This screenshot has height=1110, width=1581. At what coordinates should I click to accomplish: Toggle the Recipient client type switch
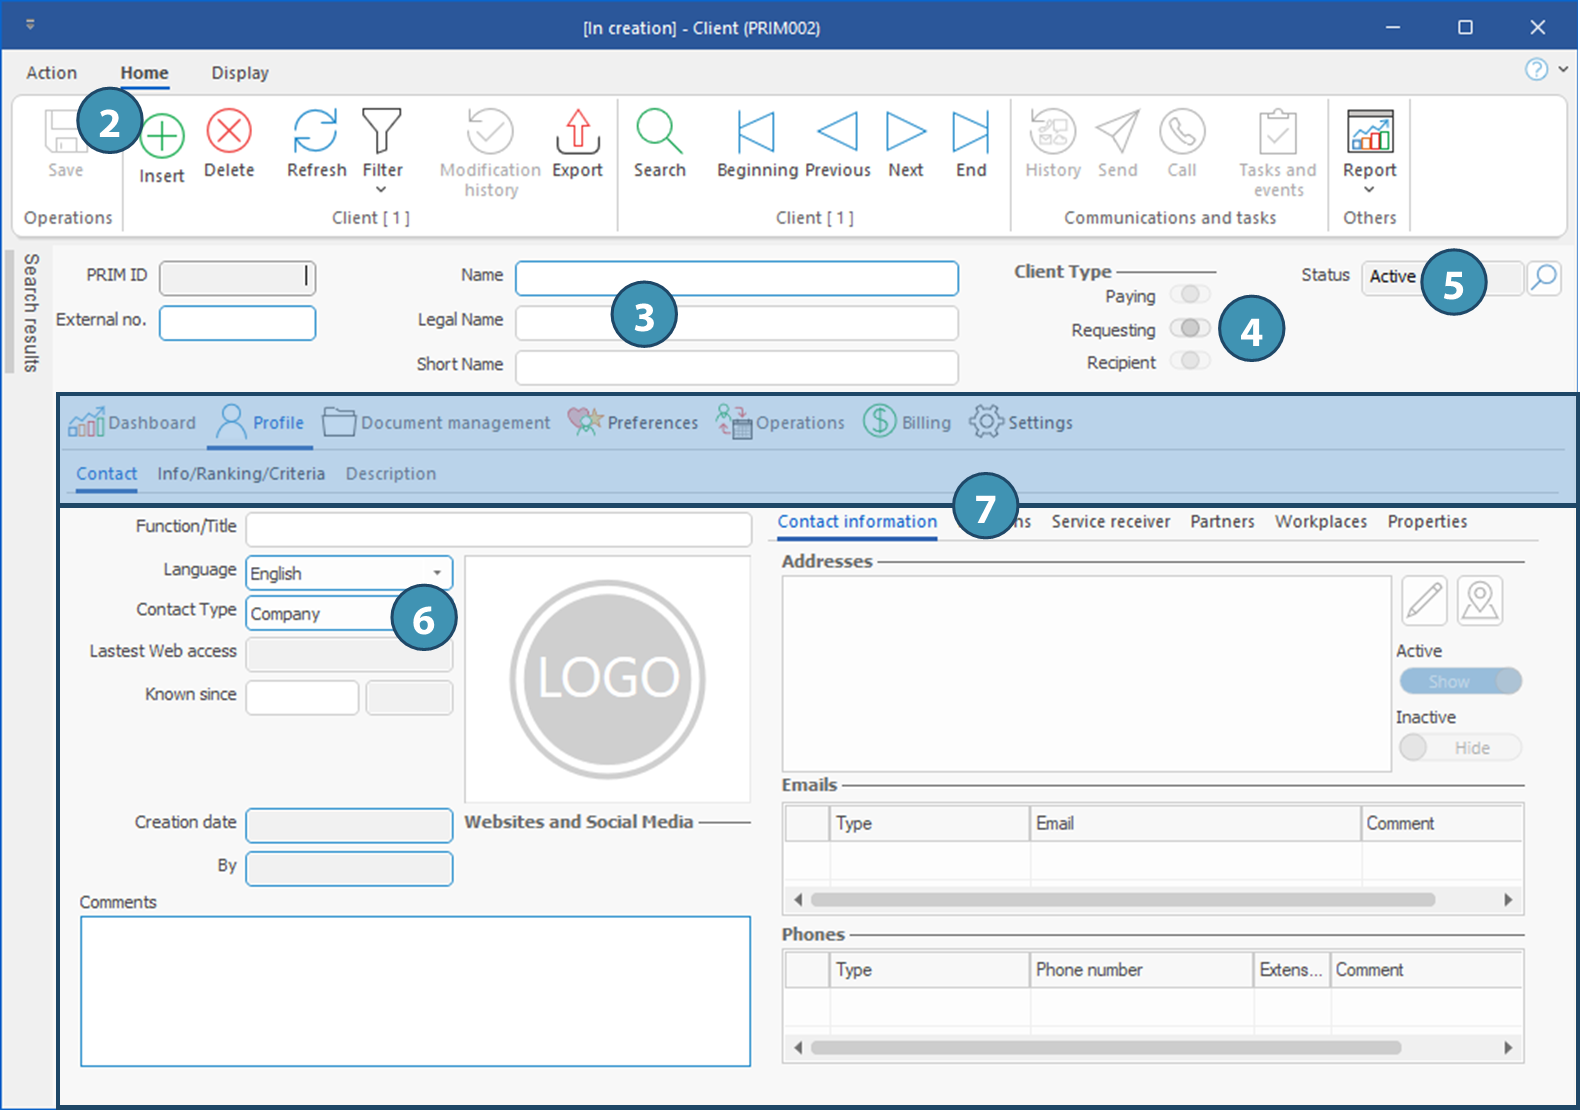1189,361
